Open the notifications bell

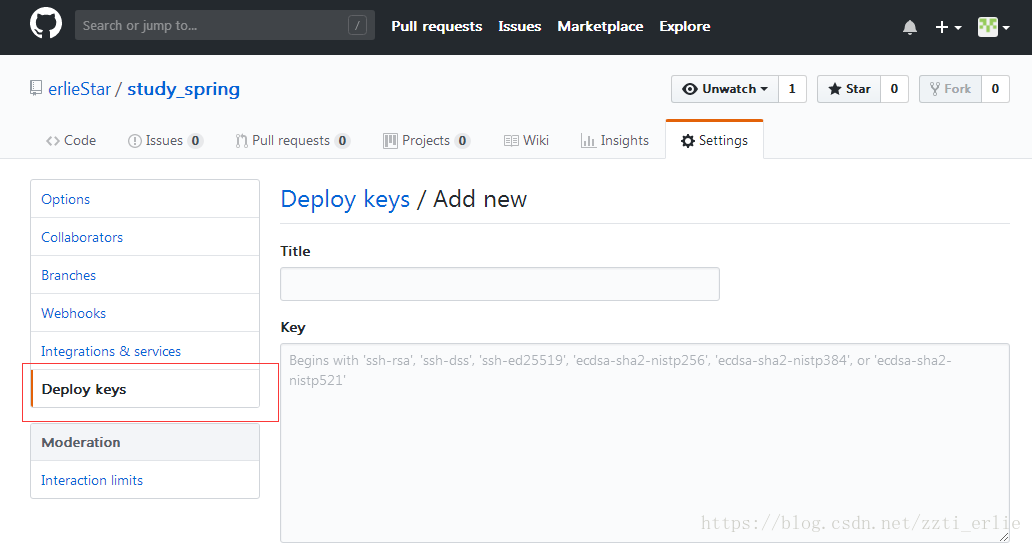(909, 27)
